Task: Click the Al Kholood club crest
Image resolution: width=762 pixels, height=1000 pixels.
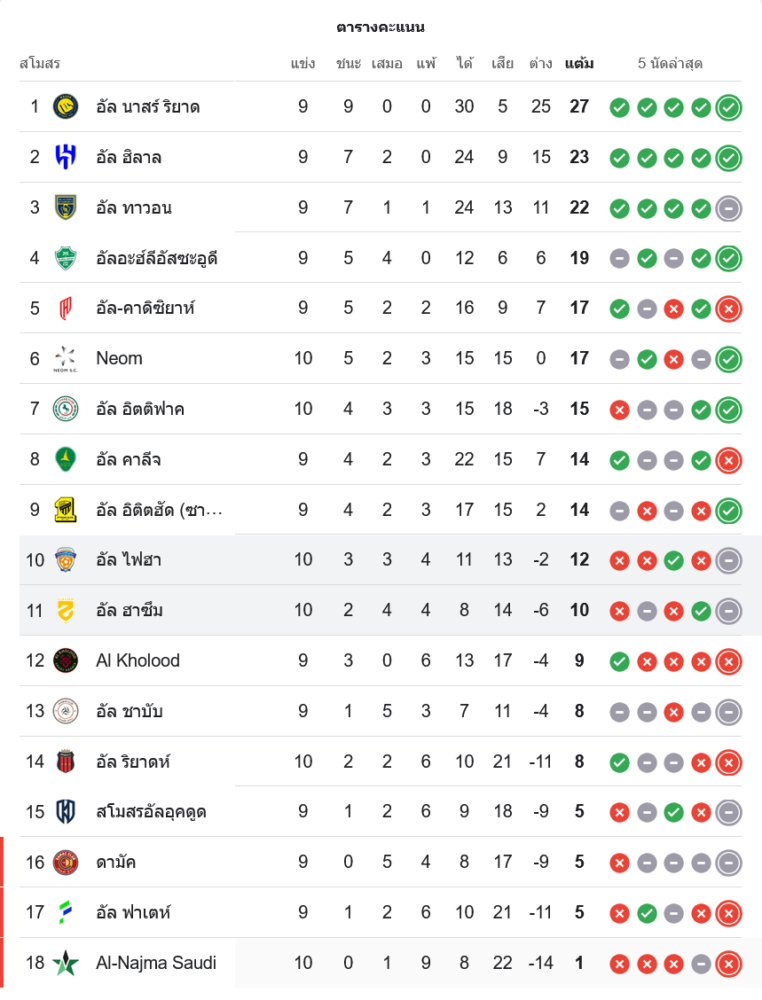Action: click(66, 660)
